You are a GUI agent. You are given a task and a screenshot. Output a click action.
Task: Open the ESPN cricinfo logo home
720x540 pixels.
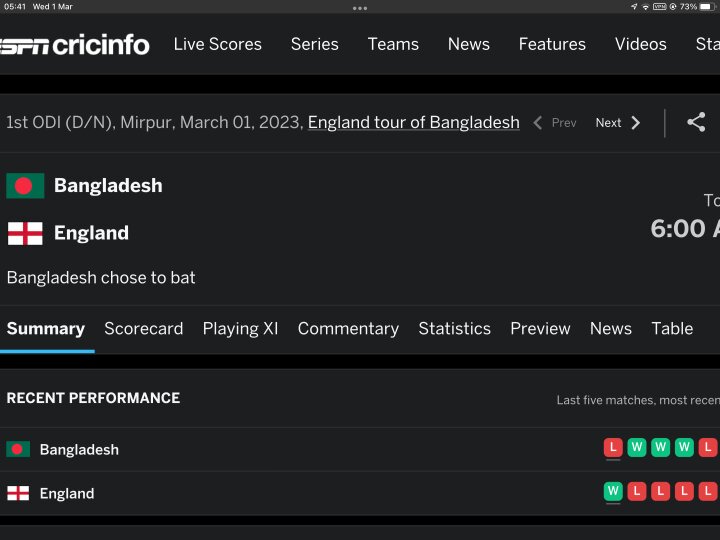[74, 45]
